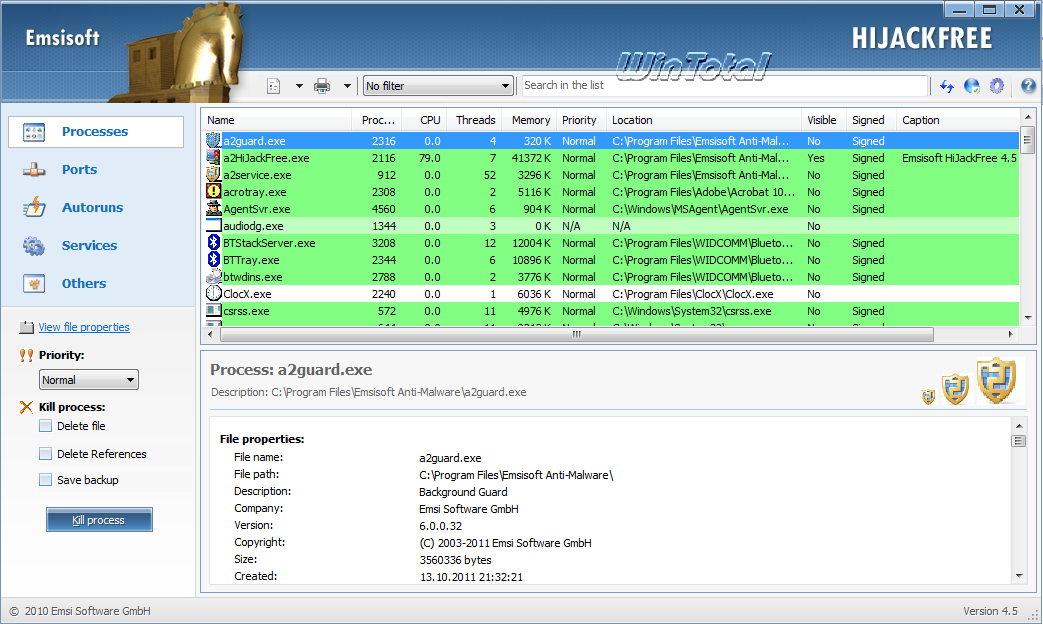The width and height of the screenshot is (1043, 624).
Task: Click the a2HiJackFree.exe process icon
Action: (214, 158)
